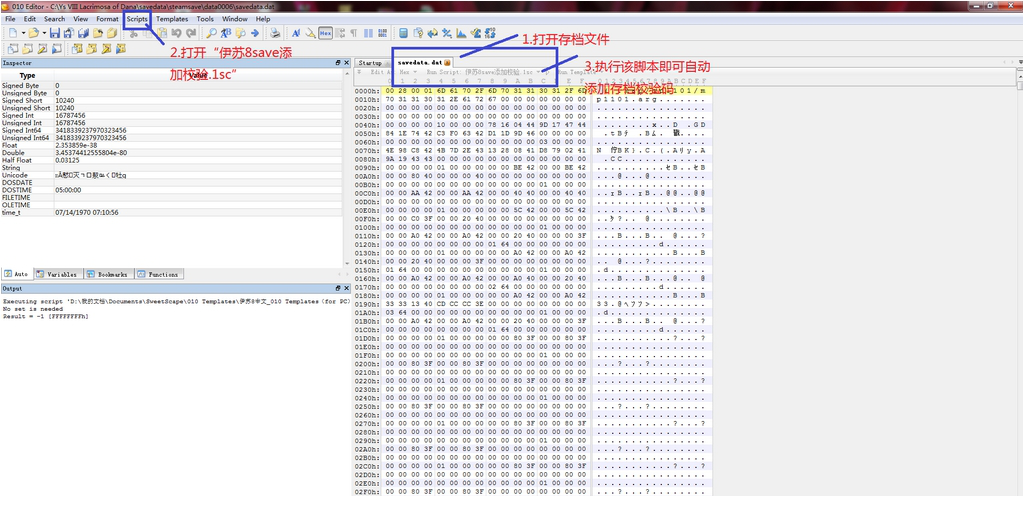Click the column layout toolbar icon
The height and width of the screenshot is (515, 1023).
click(368, 33)
